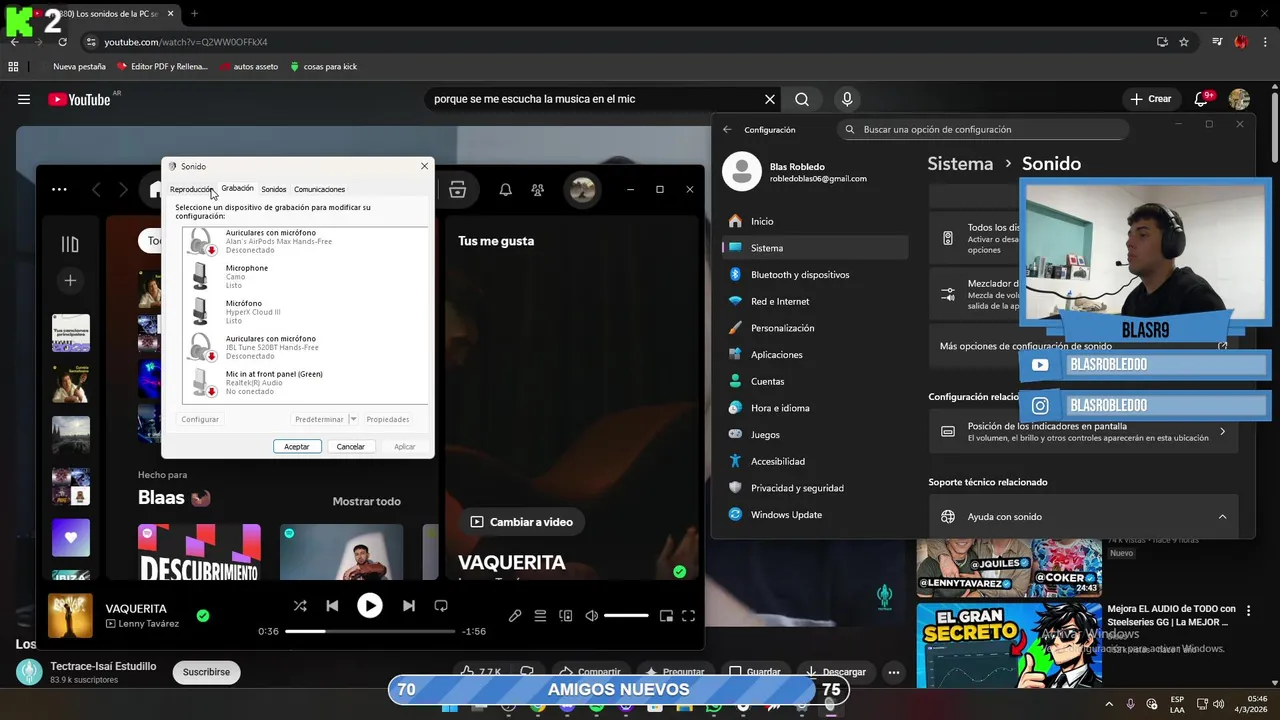Click the plus create-playlist button in Spotify
The image size is (1280, 720).
point(70,281)
